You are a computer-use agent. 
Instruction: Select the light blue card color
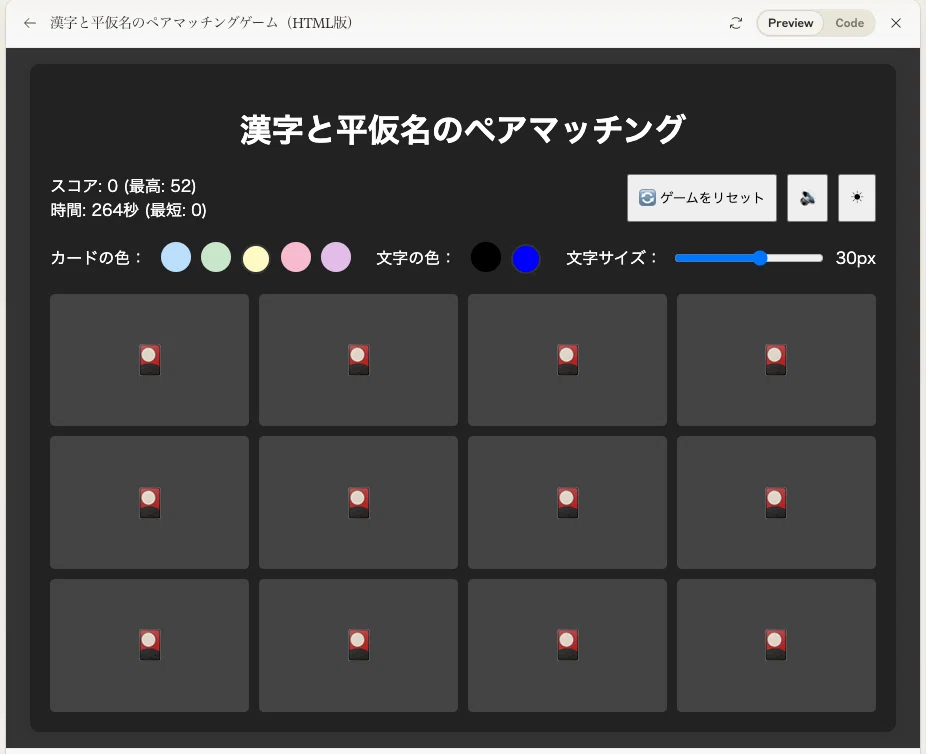coord(176,257)
